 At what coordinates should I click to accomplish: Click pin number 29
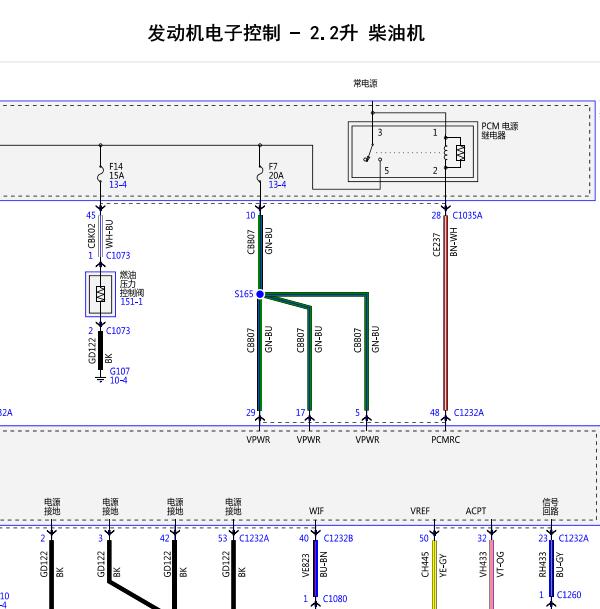click(251, 413)
